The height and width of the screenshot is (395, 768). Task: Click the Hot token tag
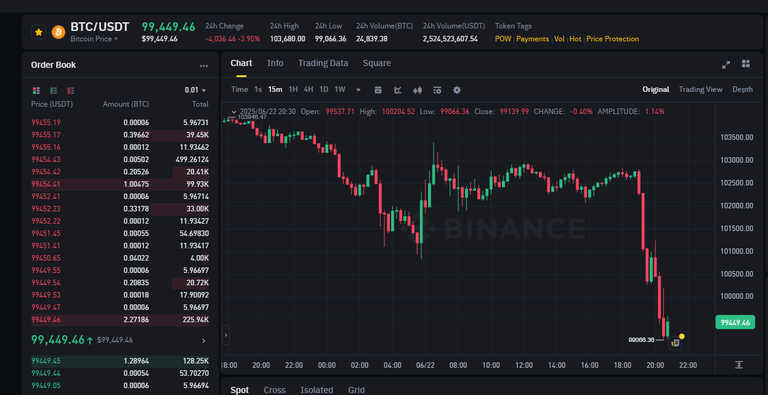pos(575,39)
